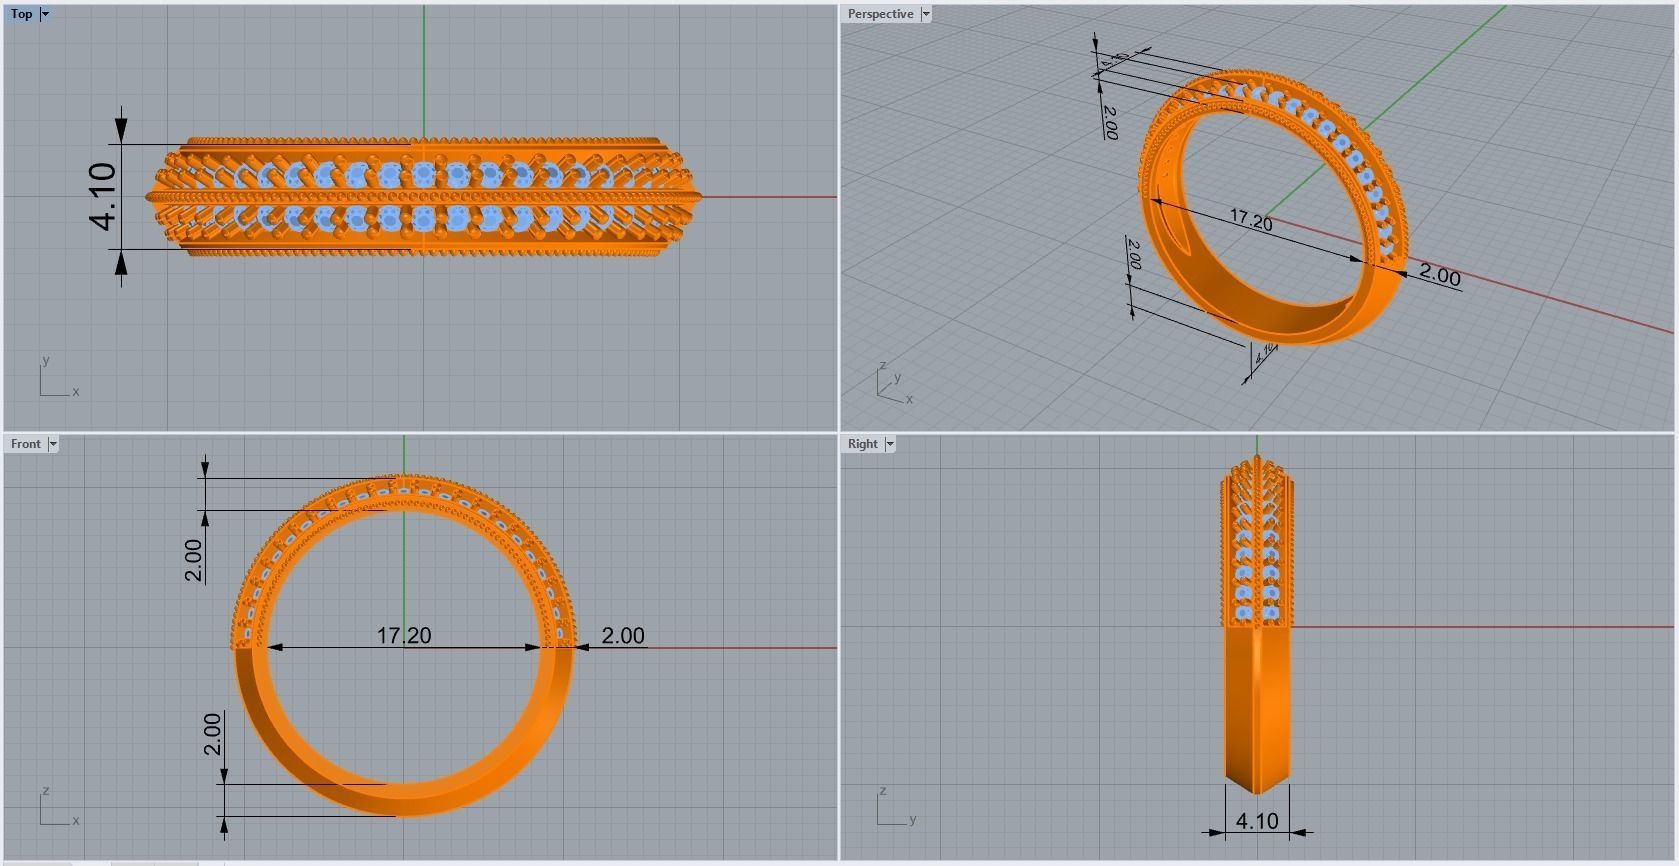Select the 17.20 dimension in Front viewport
This screenshot has height=866, width=1679.
(404, 635)
